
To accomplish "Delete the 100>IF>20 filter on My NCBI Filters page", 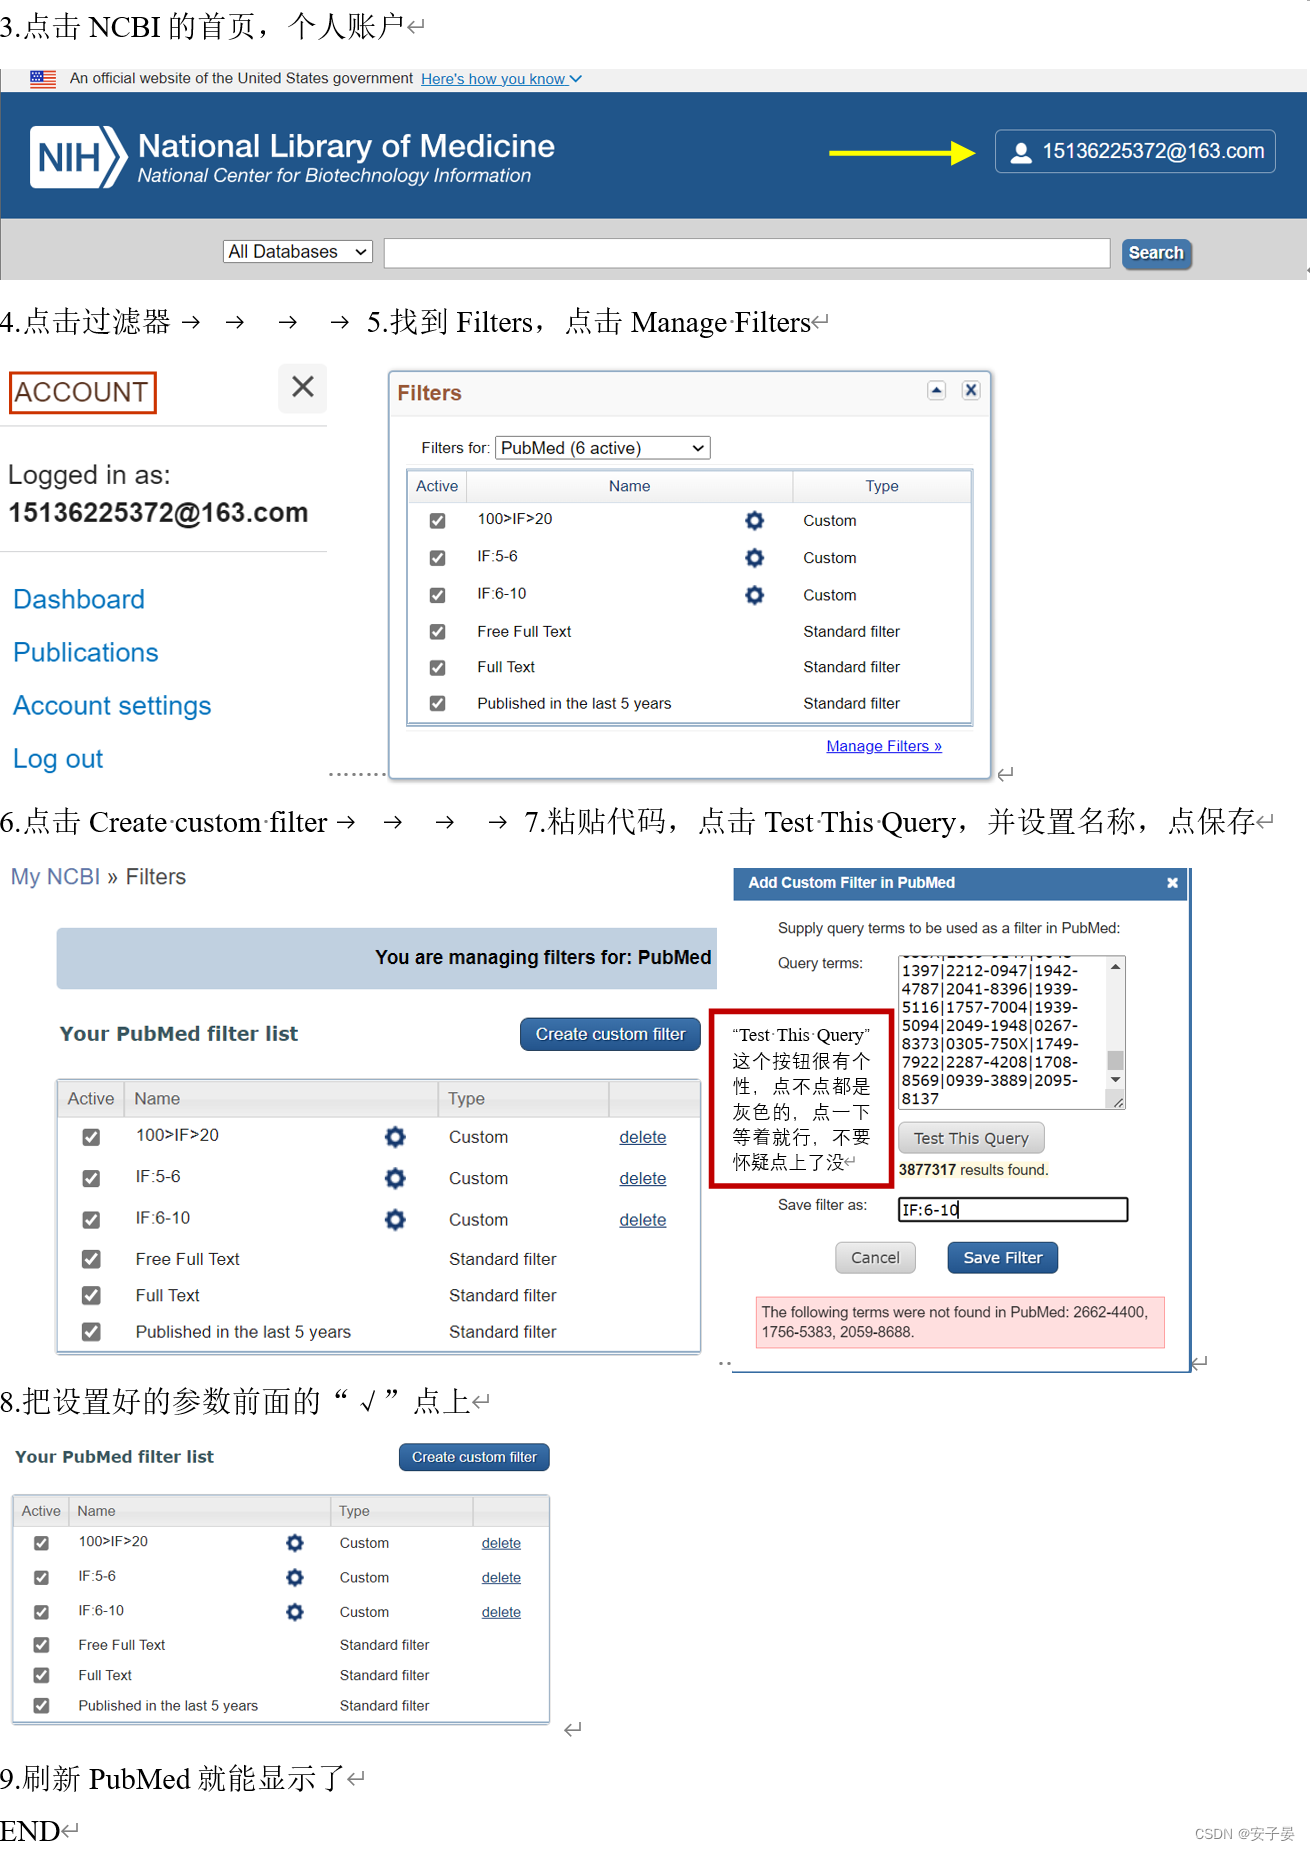I will pos(642,1137).
